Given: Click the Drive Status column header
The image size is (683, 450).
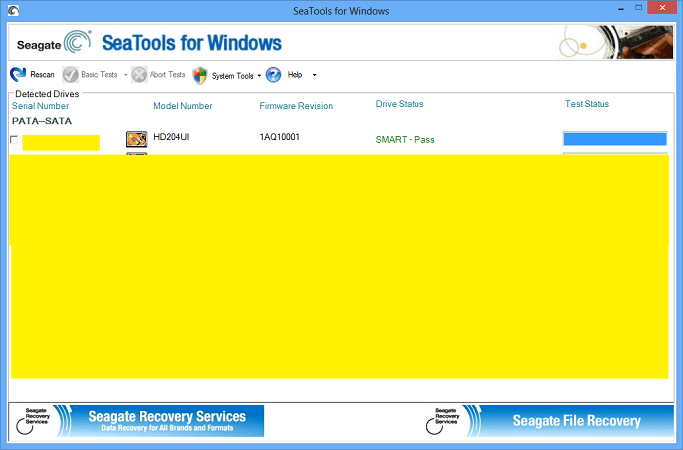Looking at the screenshot, I should click(x=399, y=104).
